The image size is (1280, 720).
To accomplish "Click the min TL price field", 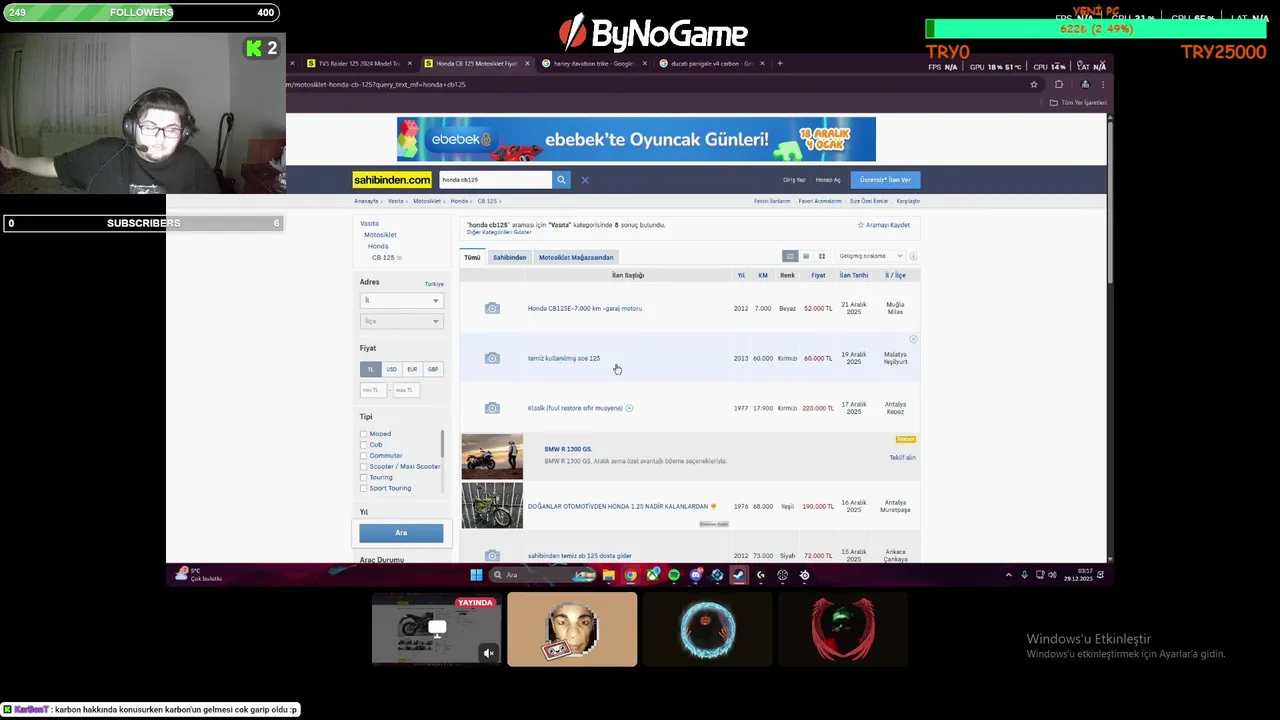I will pyautogui.click(x=372, y=390).
